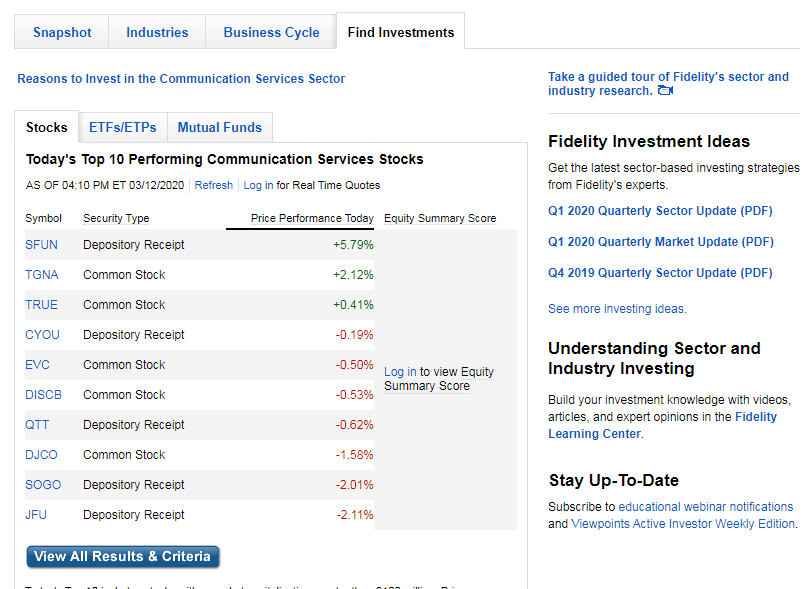Click the -0.62% value in QTT row
Screen dimensions: 807x589
tap(355, 425)
